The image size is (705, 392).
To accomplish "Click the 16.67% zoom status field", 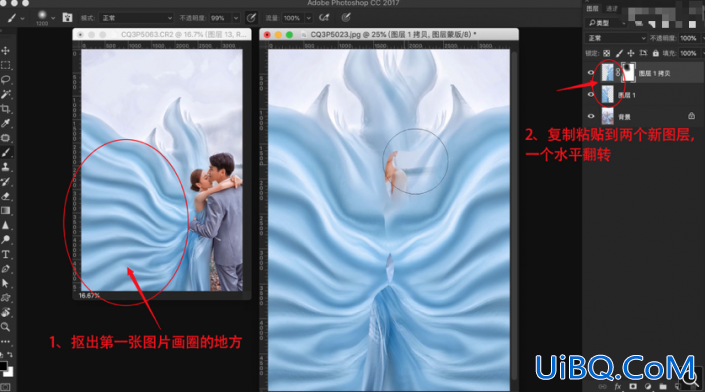I will pos(89,295).
